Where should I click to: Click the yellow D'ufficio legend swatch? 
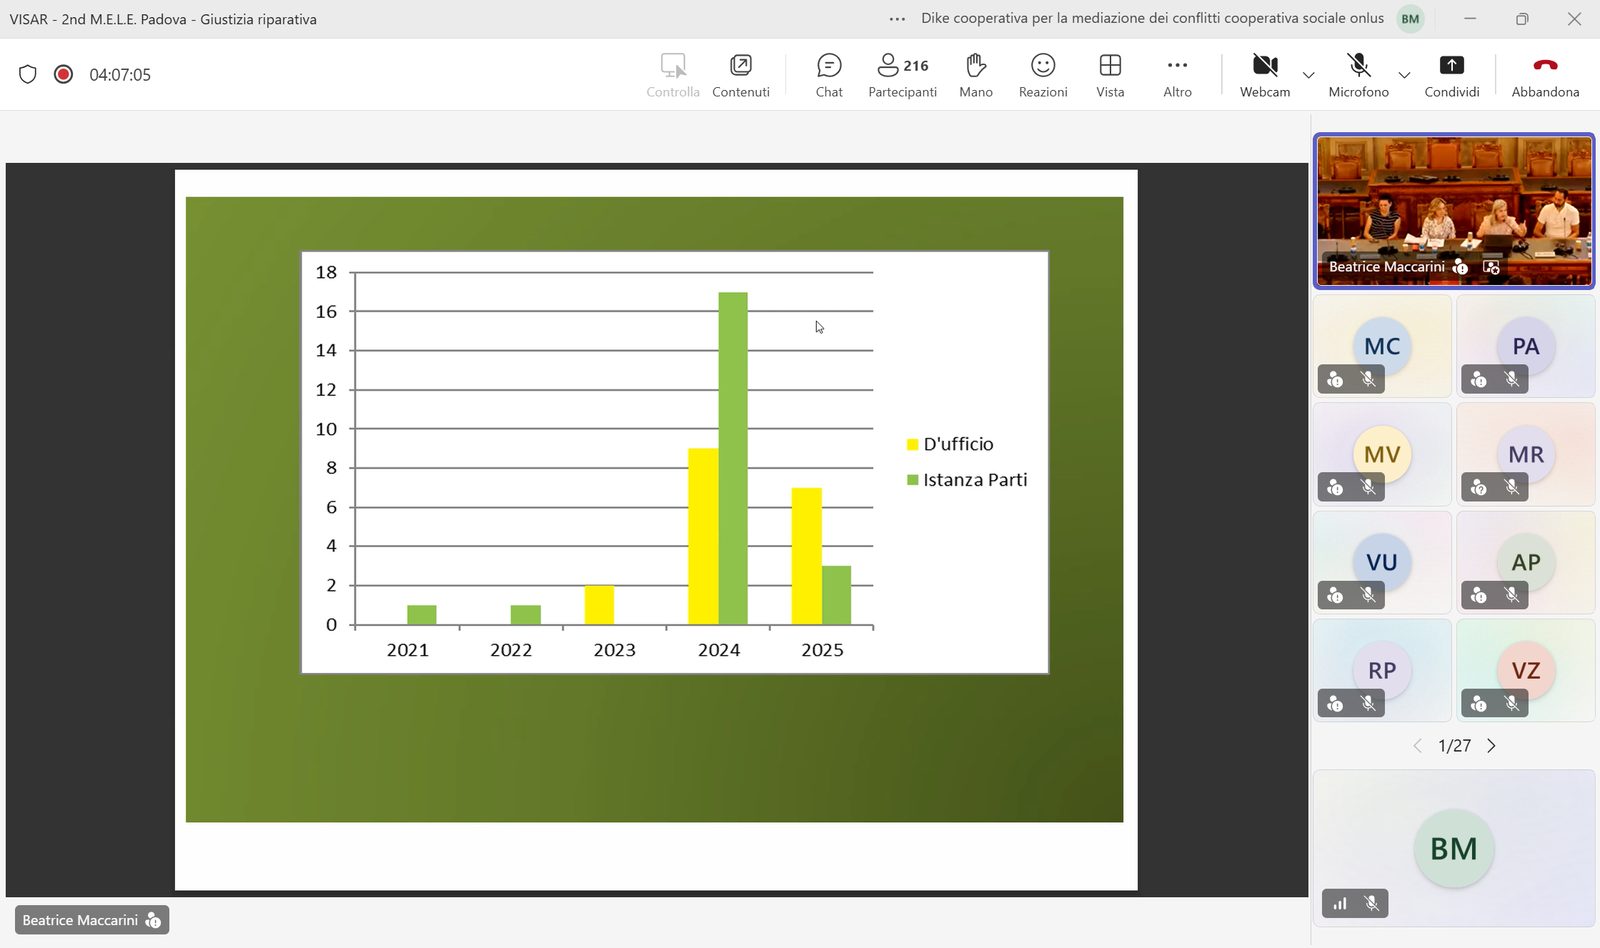(912, 444)
